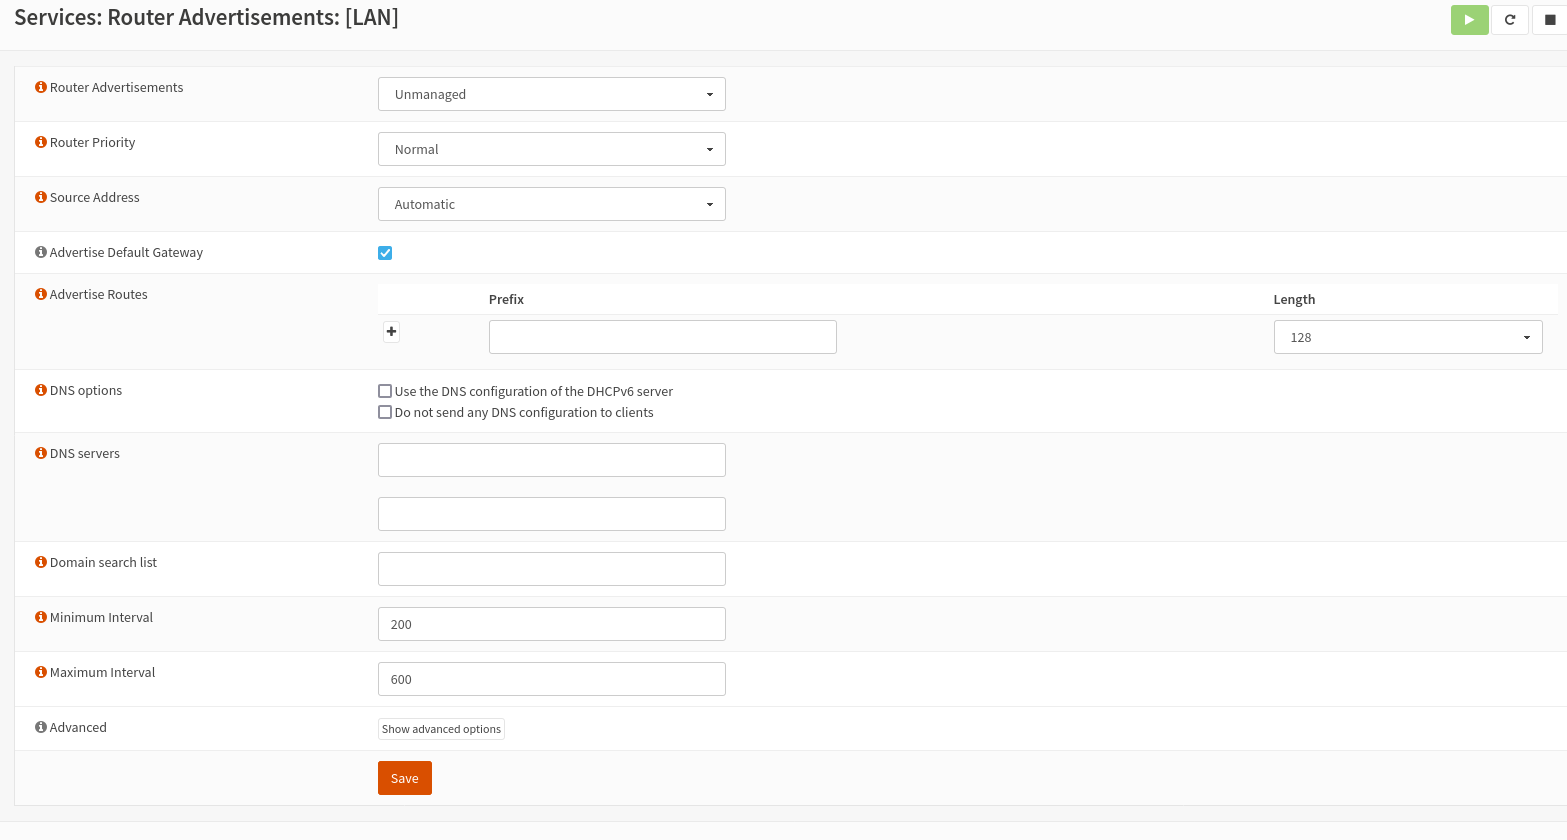Click the Minimum Interval field with 200
Image resolution: width=1567 pixels, height=840 pixels.
click(x=552, y=624)
